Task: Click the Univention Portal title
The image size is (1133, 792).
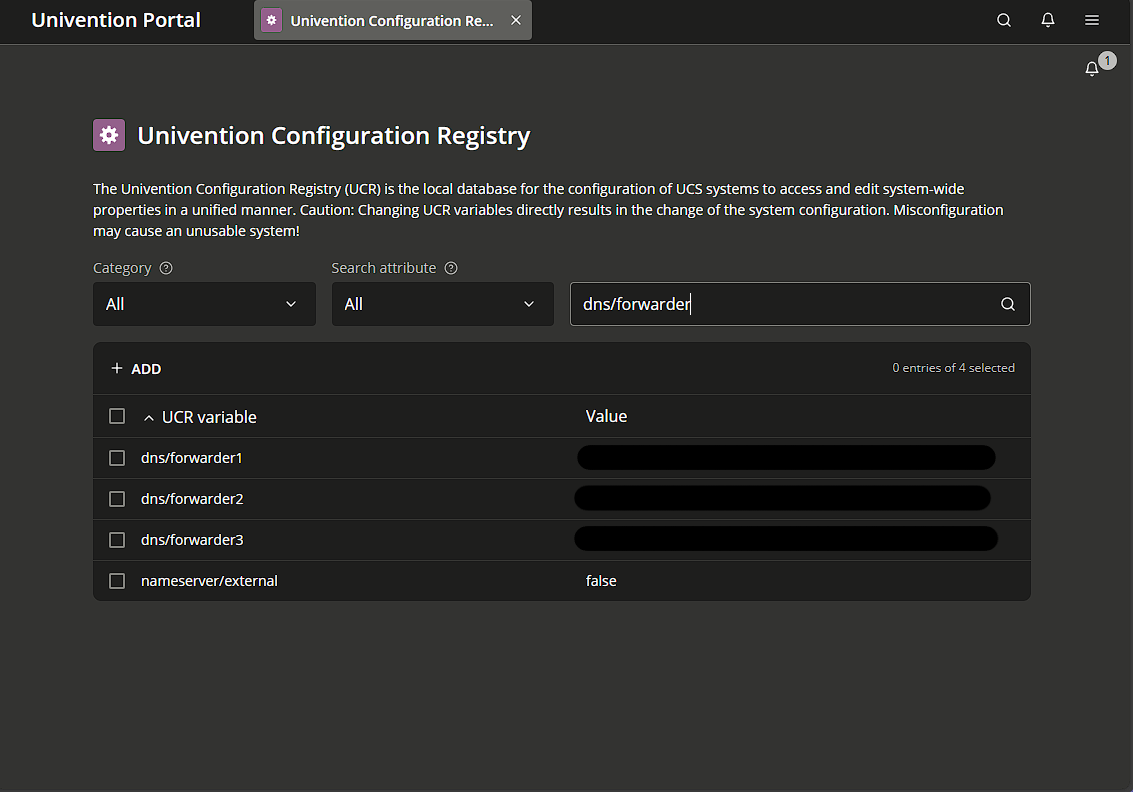Action: [116, 20]
